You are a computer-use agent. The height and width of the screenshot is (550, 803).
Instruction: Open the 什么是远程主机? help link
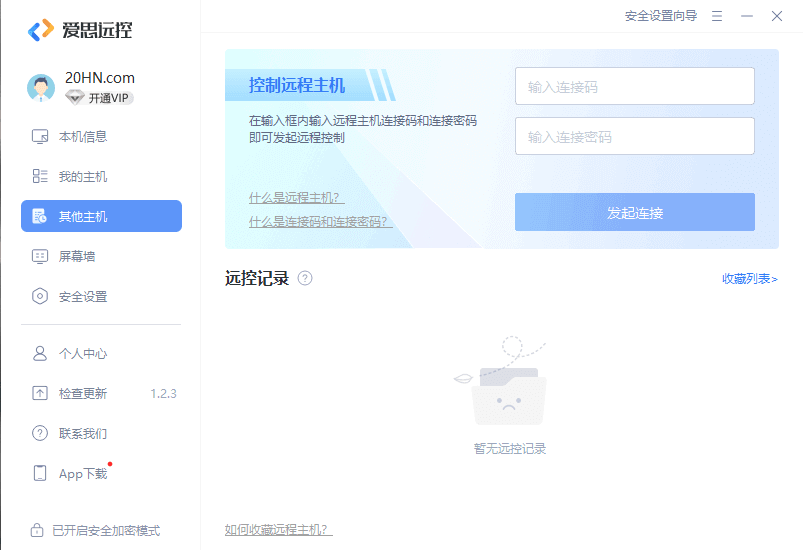pyautogui.click(x=296, y=197)
